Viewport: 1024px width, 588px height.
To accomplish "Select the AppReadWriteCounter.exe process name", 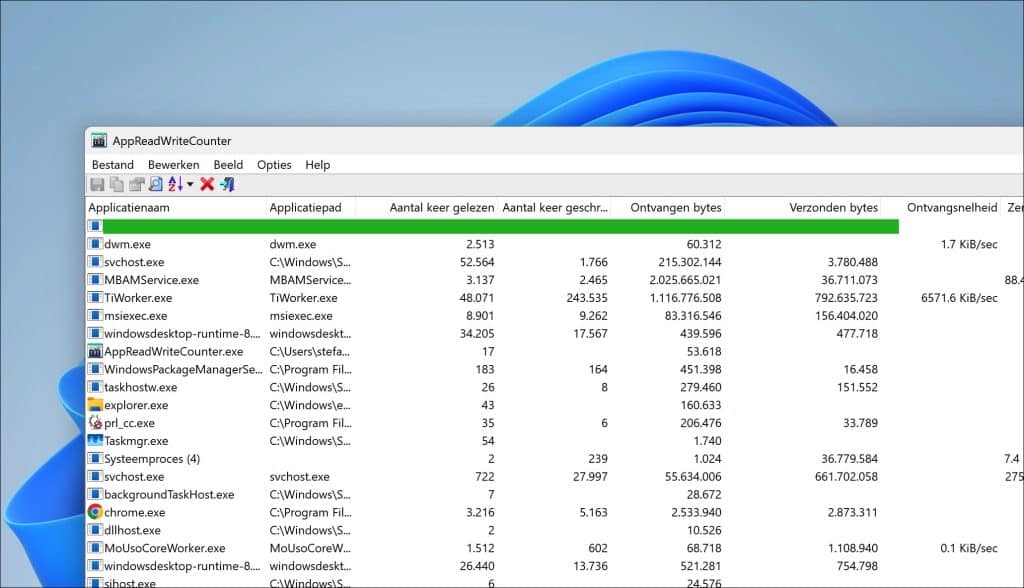I will point(174,351).
